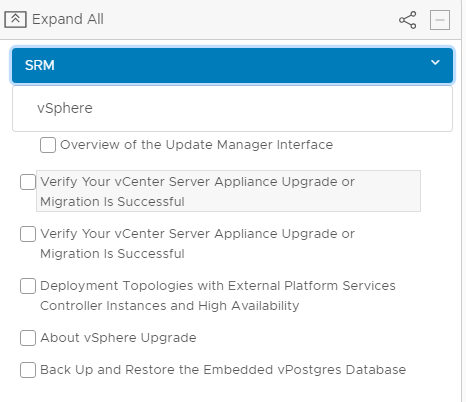Open Deployment Topologies with External Platform Services topic
This screenshot has height=402, width=466.
218,296
